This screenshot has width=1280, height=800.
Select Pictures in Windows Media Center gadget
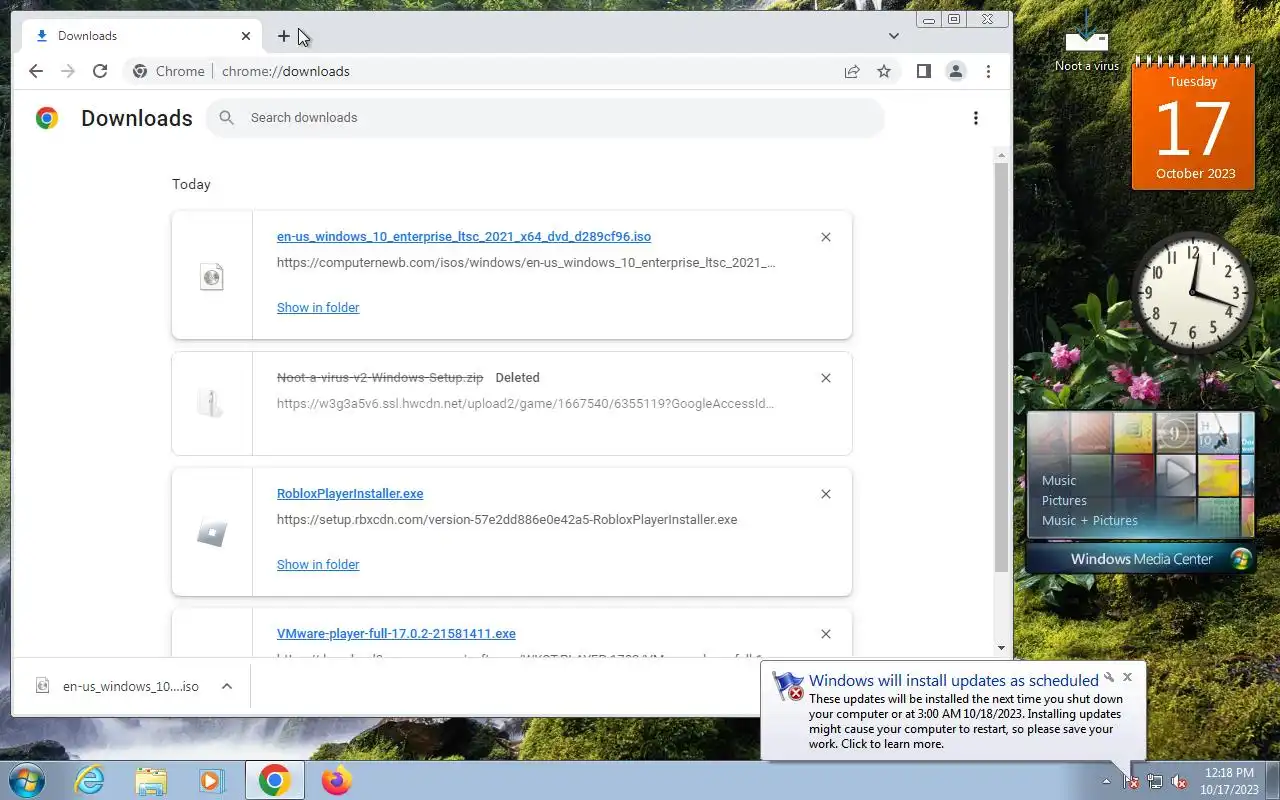[1064, 500]
